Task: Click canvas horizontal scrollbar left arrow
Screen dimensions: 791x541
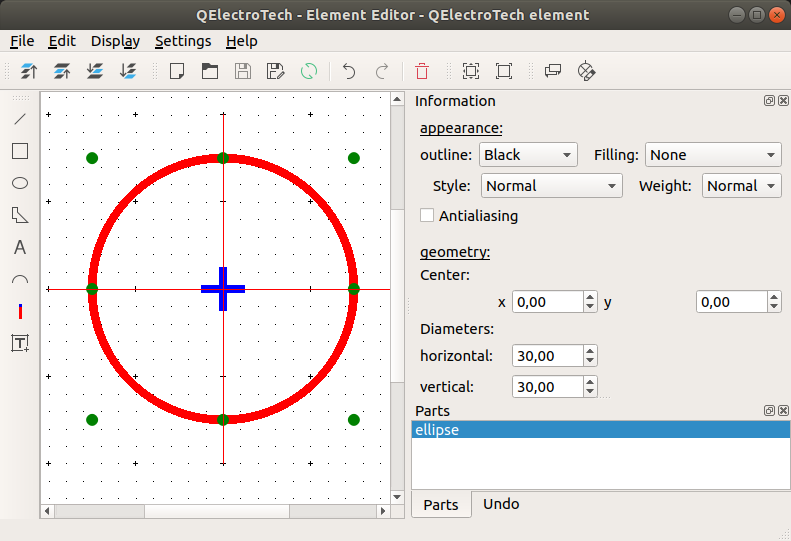Action: (x=47, y=511)
